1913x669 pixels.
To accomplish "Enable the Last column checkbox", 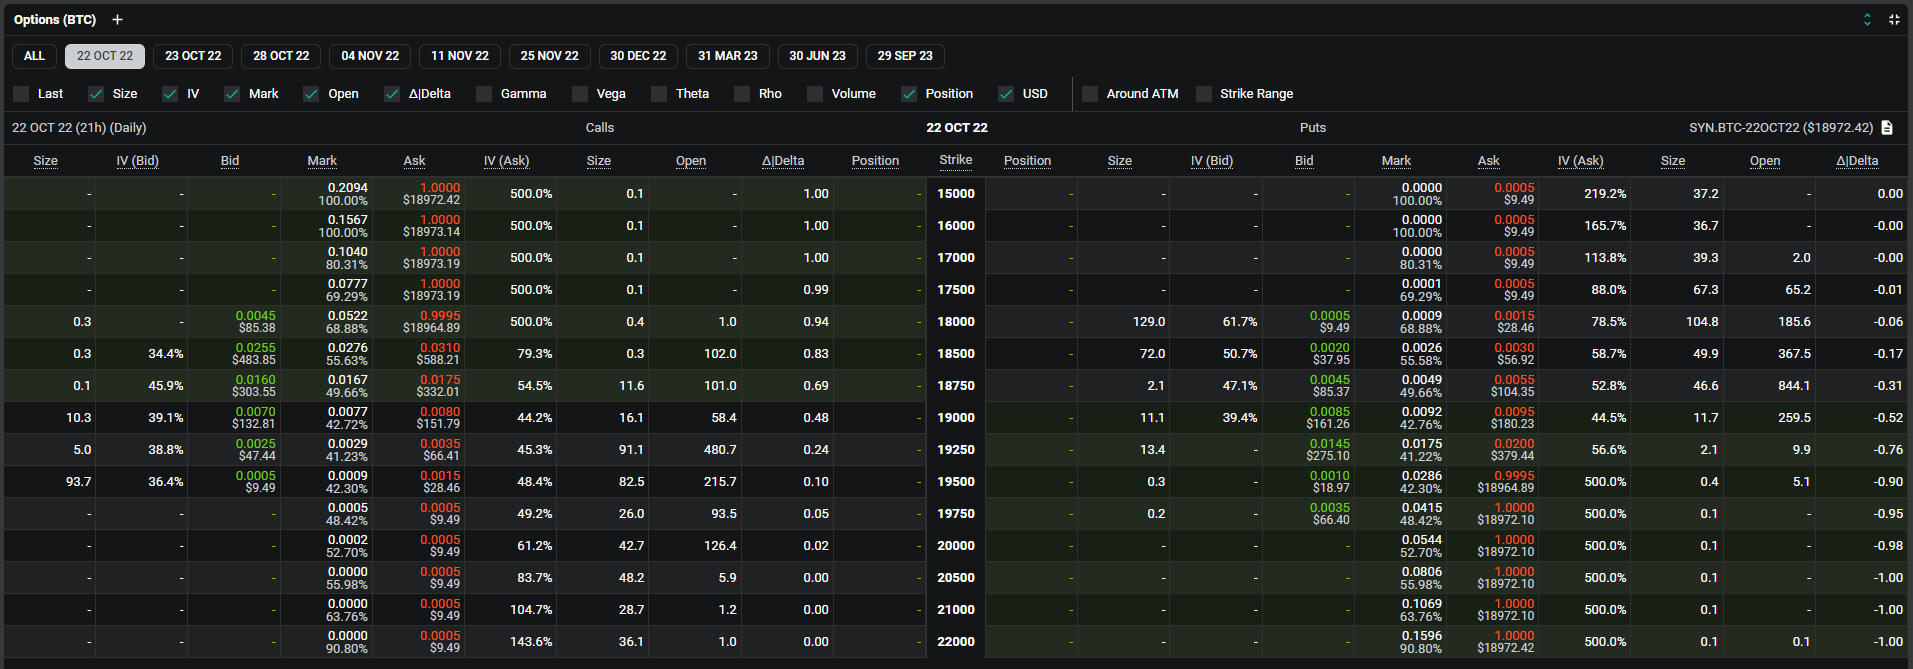I will pos(22,94).
